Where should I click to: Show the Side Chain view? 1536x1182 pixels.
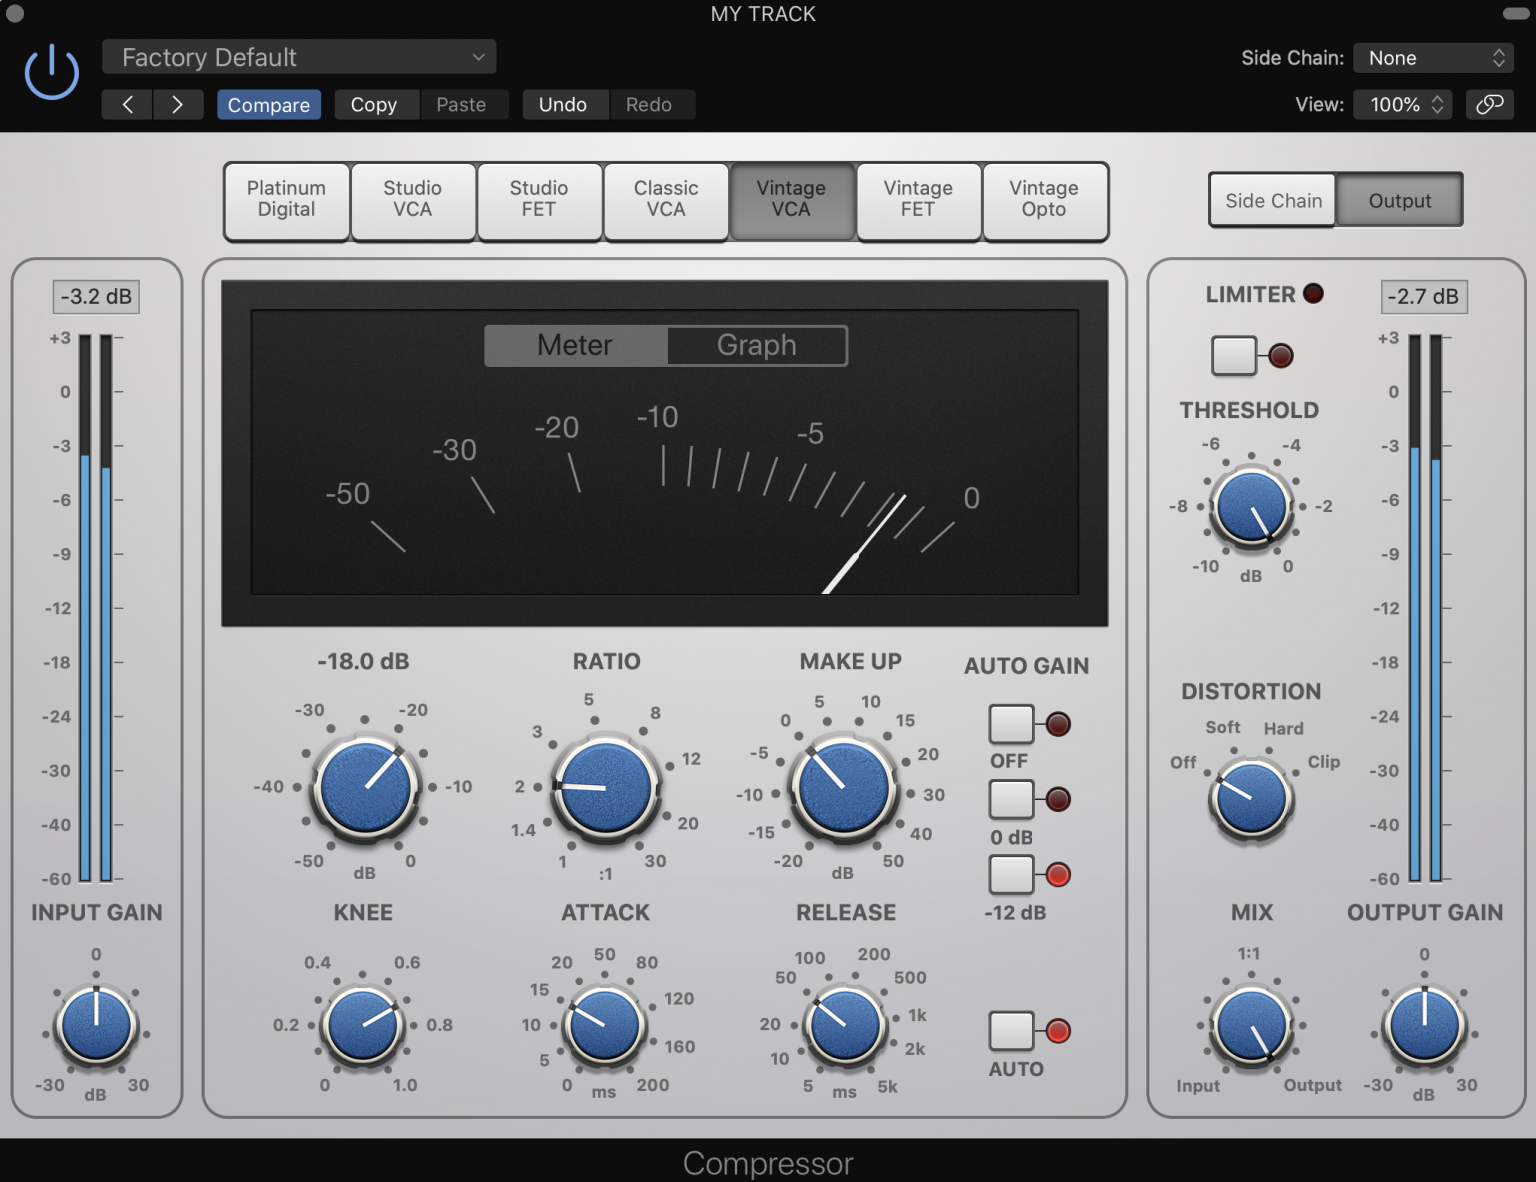[1271, 200]
